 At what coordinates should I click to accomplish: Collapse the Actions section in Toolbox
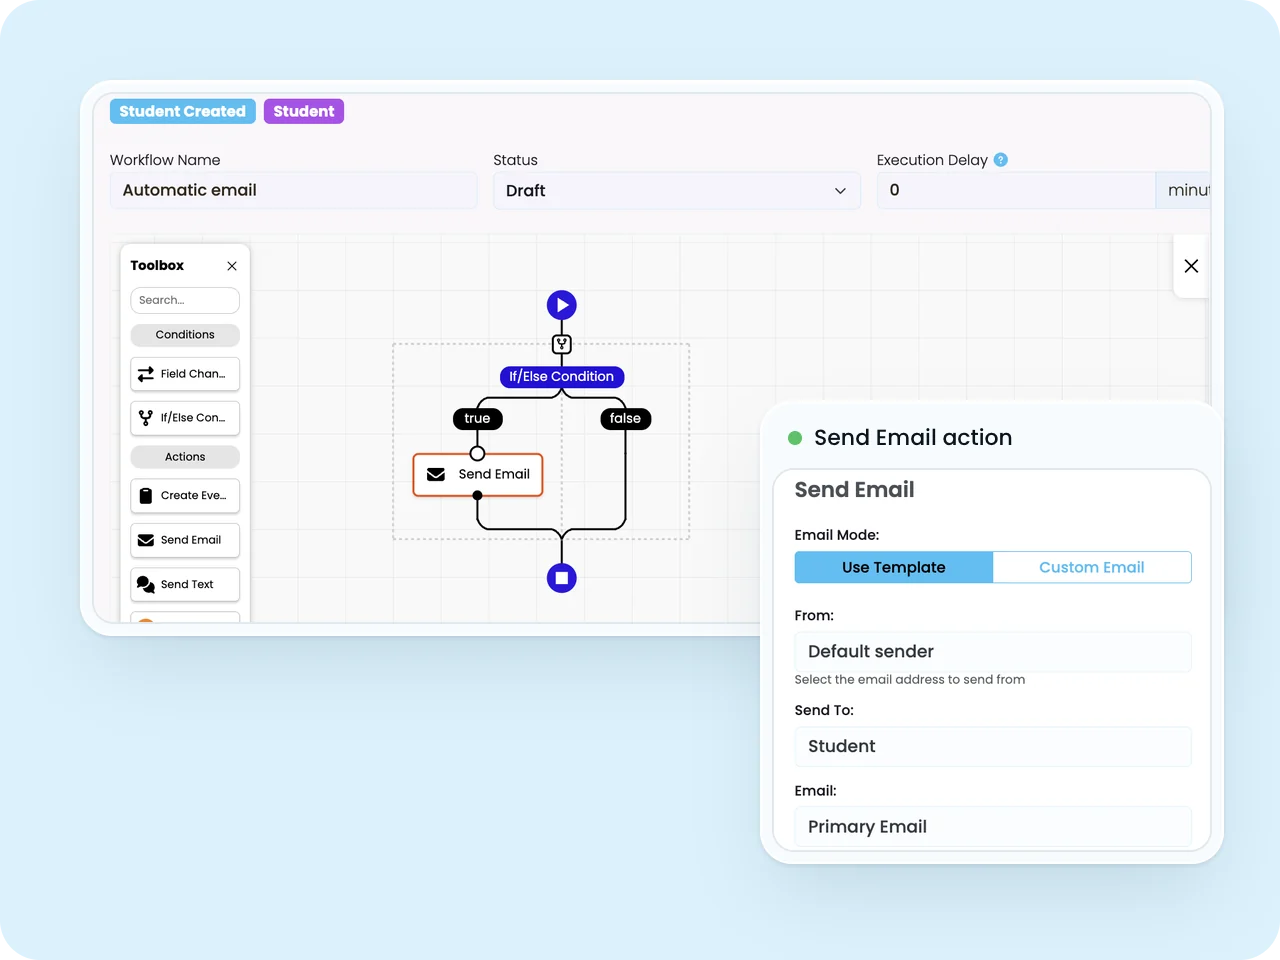click(x=185, y=457)
